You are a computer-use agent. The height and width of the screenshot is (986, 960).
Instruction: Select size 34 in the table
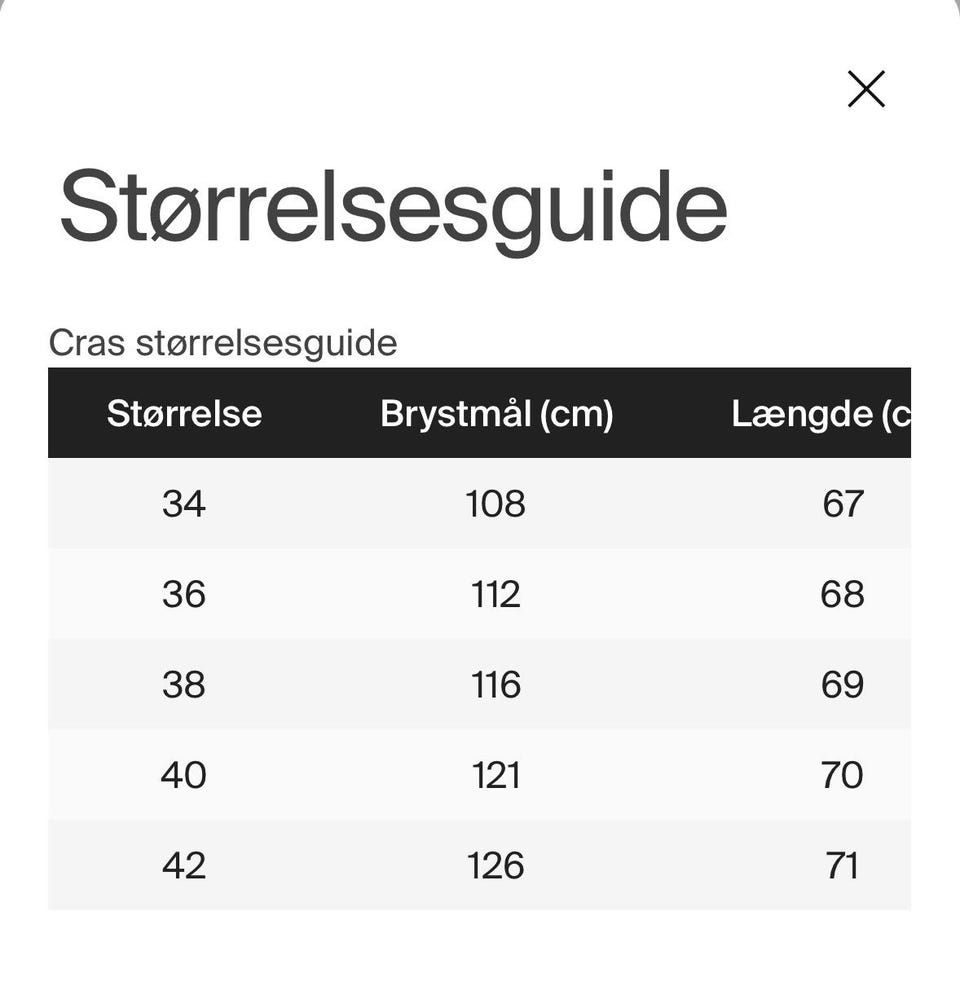click(x=184, y=504)
